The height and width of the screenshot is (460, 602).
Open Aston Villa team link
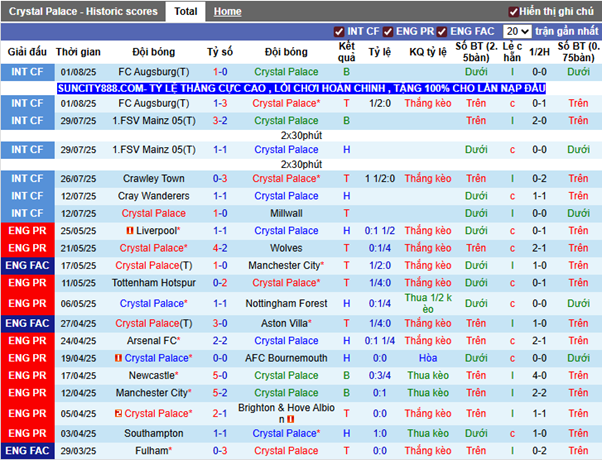click(286, 323)
